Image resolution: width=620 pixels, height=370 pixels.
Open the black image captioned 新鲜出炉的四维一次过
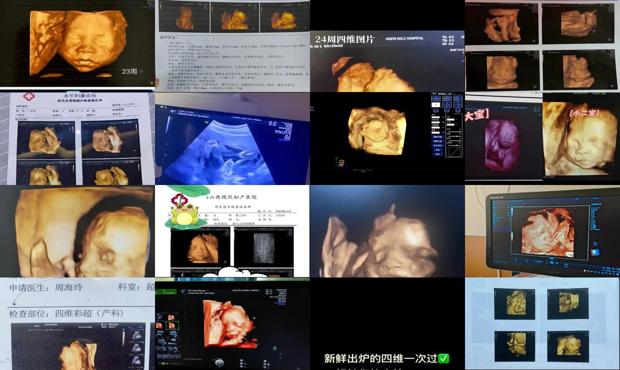[387, 324]
